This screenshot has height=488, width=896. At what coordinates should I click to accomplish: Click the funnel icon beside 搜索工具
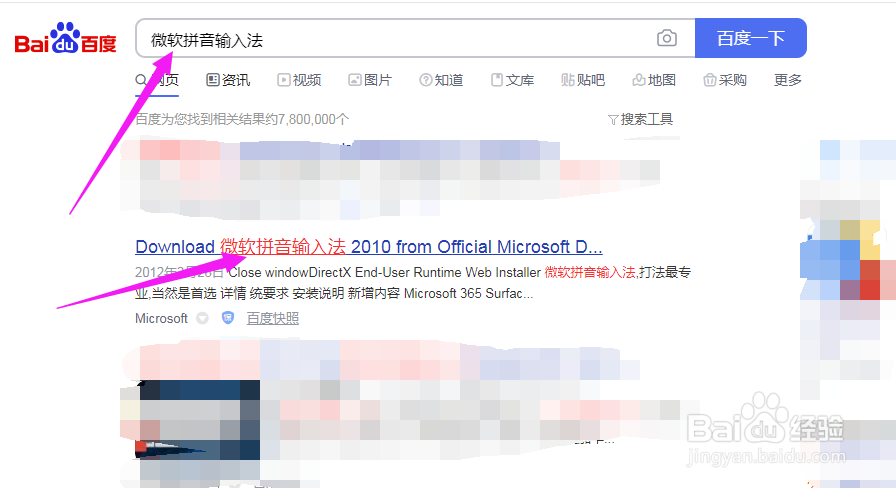pos(613,119)
